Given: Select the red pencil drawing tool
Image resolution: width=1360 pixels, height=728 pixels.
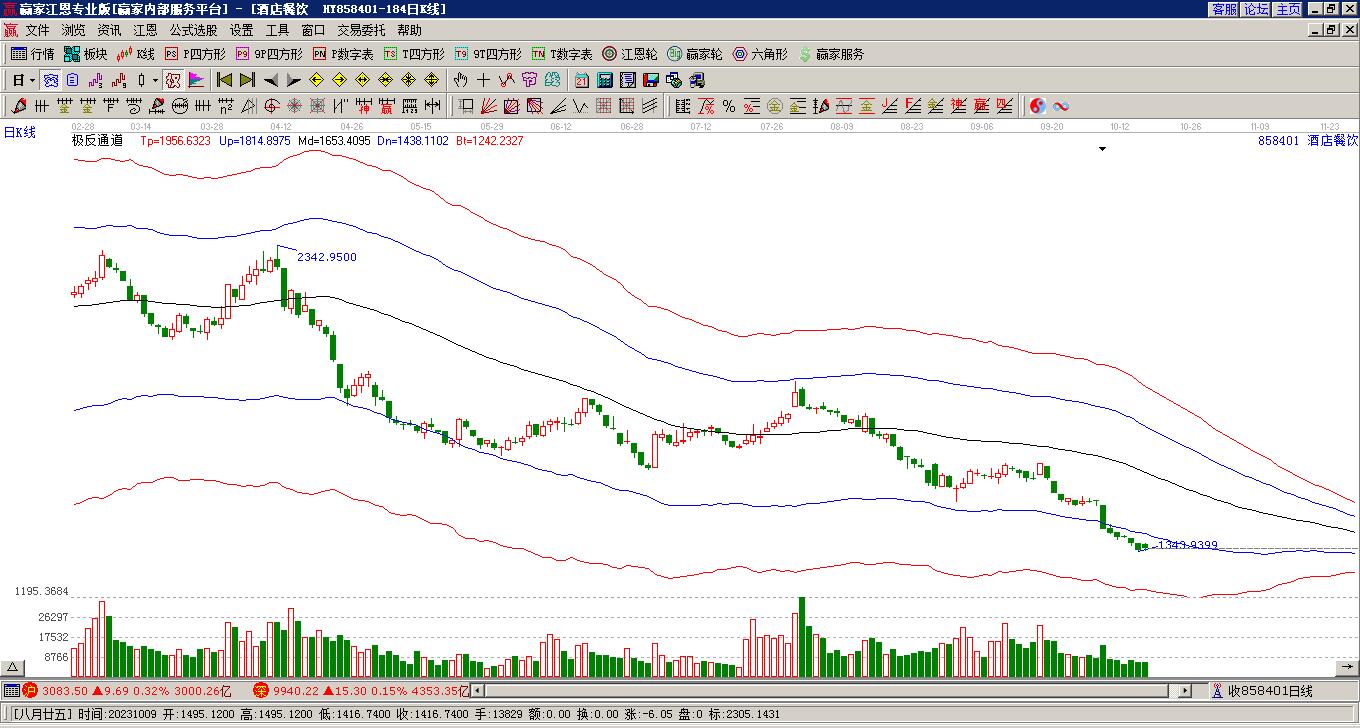Looking at the screenshot, I should (x=19, y=106).
